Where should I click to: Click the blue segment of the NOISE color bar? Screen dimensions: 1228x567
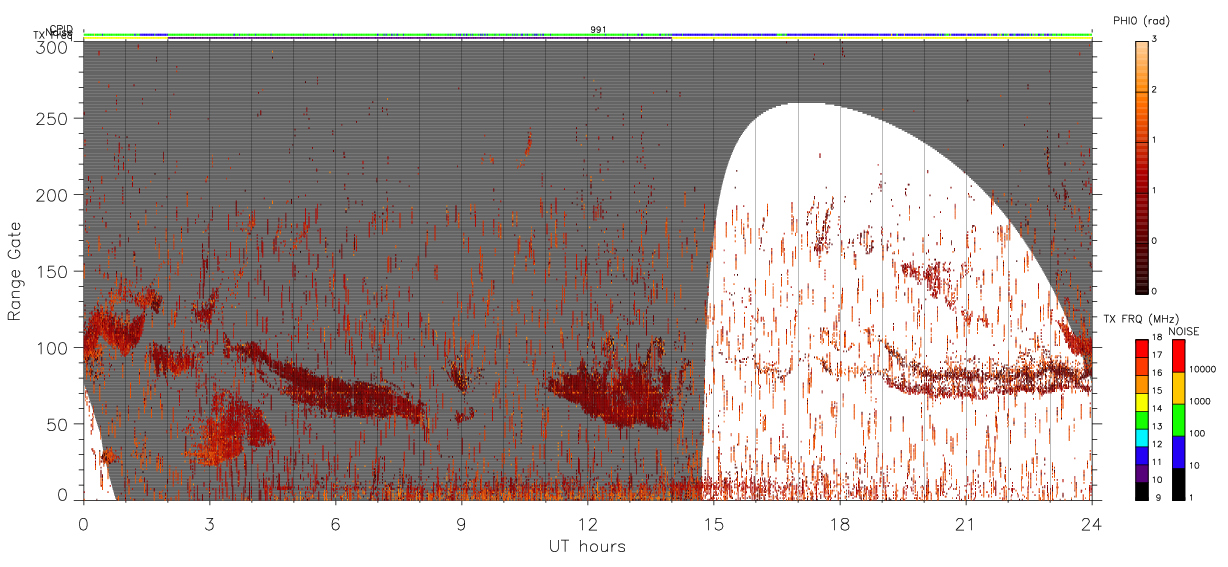coord(1177,452)
